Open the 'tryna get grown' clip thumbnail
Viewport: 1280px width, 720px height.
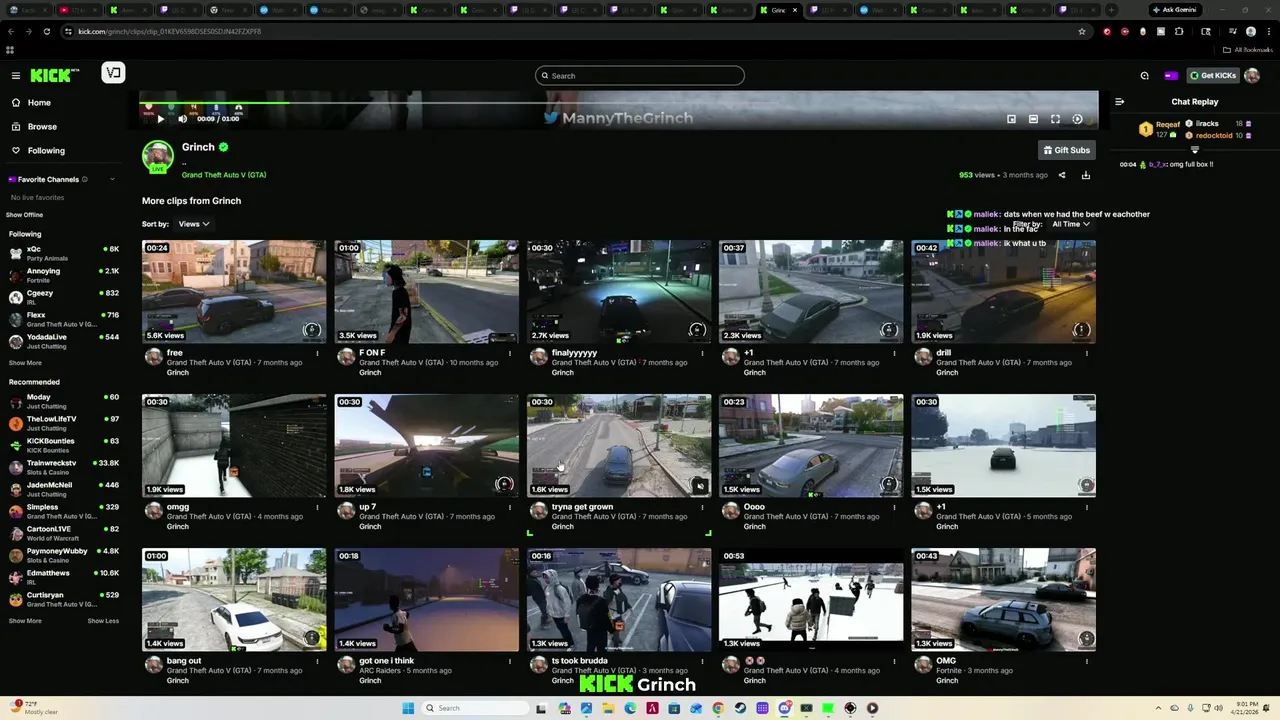(619, 446)
